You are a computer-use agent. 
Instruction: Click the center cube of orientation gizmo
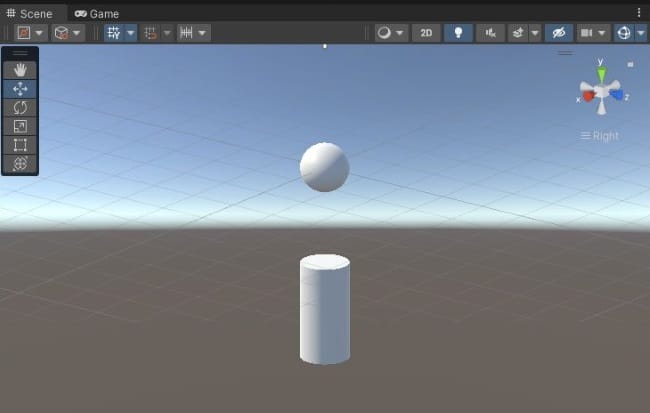tap(601, 91)
